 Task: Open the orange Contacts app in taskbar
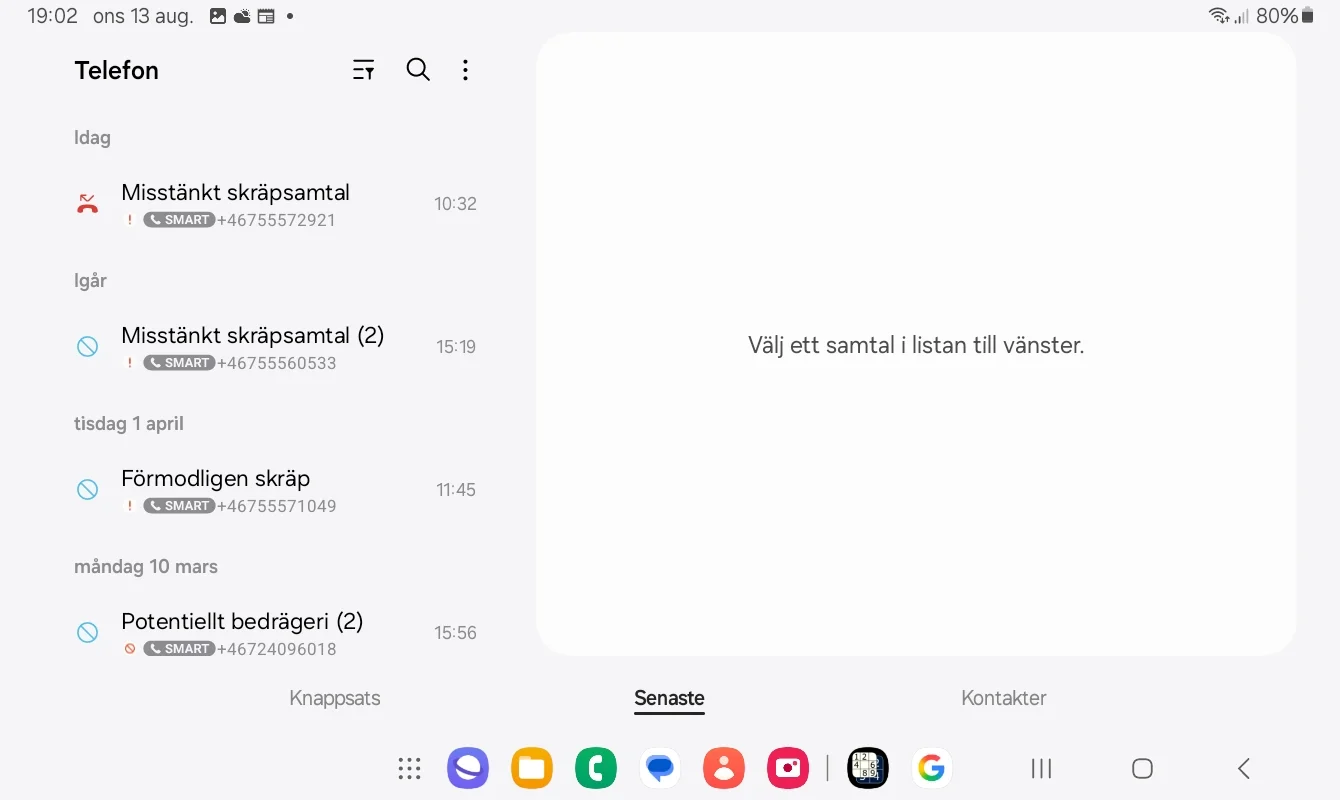click(724, 768)
